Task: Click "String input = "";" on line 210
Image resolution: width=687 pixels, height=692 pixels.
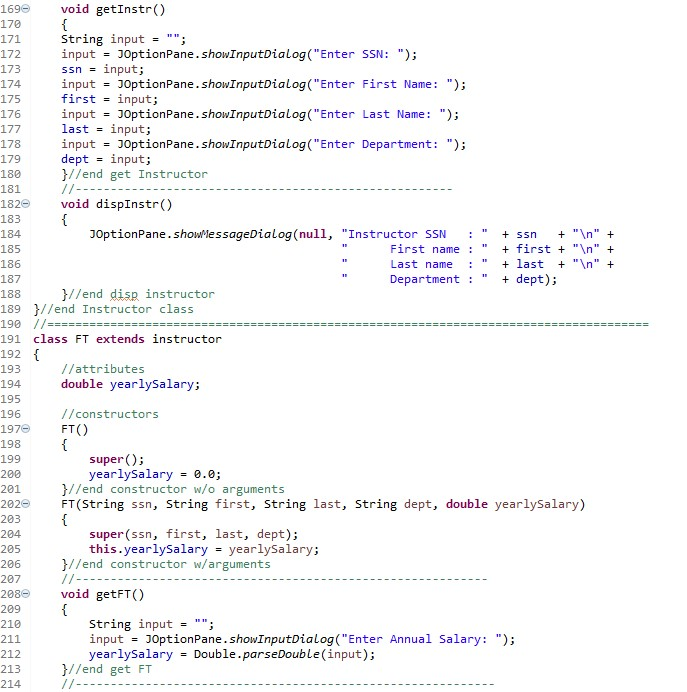Action: coord(152,624)
